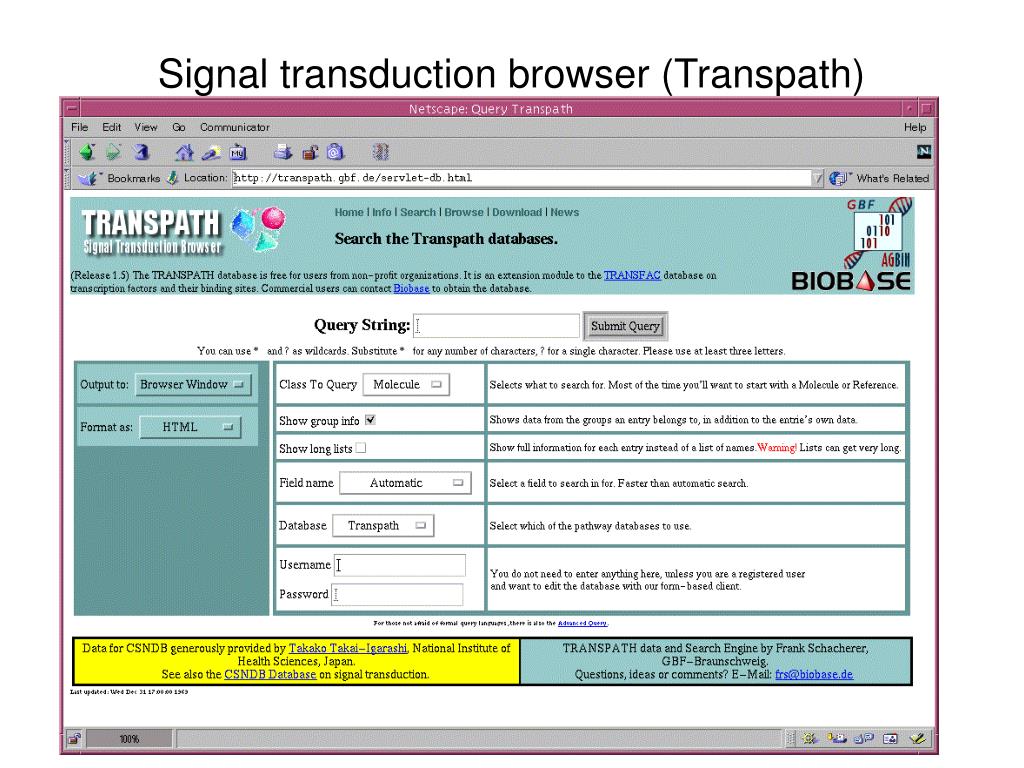Open the window menu button in title bar

pos(71,108)
